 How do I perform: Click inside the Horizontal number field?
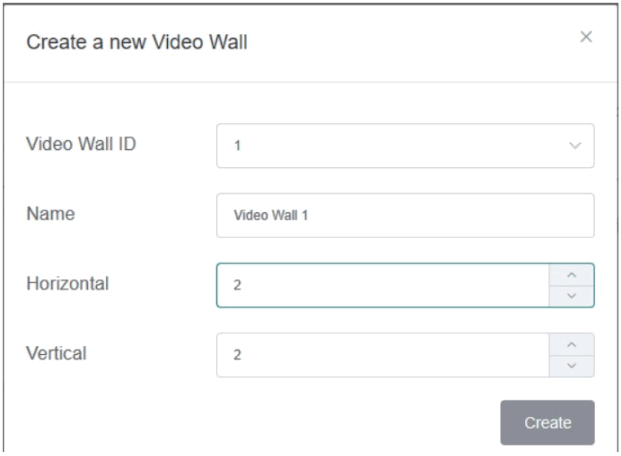(382, 285)
